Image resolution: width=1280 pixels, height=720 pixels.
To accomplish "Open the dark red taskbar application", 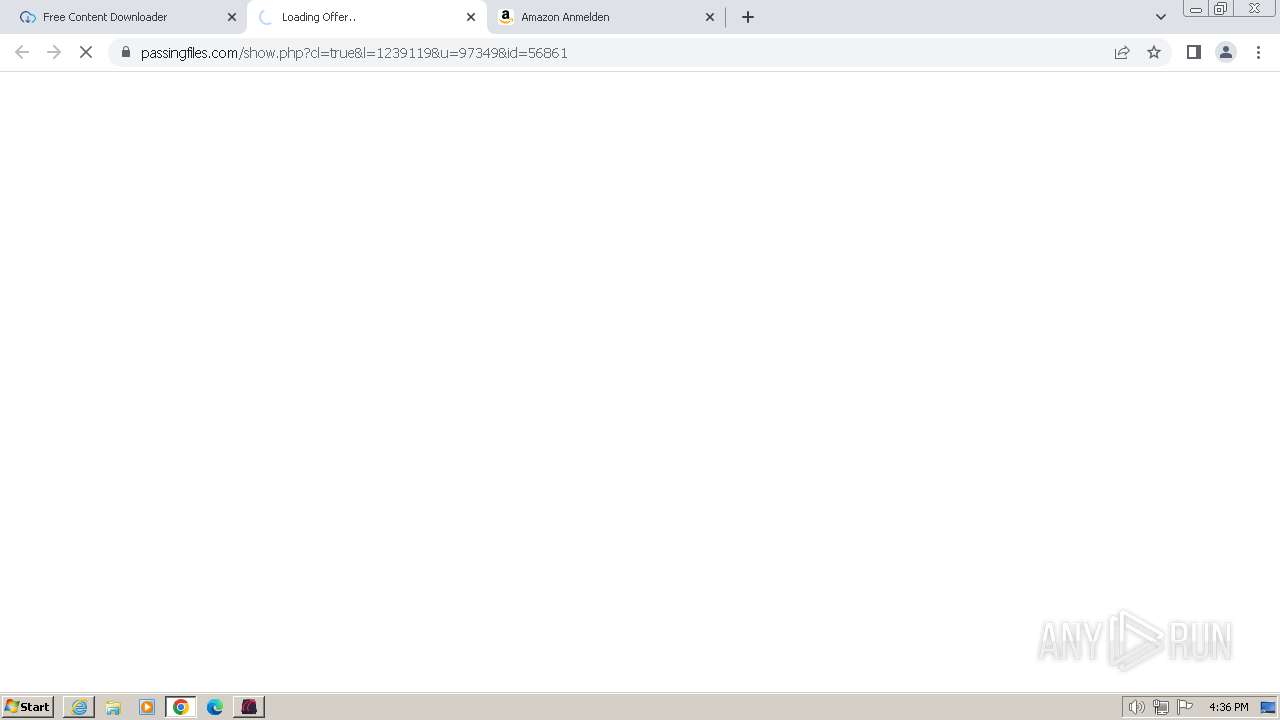I will pyautogui.click(x=249, y=707).
